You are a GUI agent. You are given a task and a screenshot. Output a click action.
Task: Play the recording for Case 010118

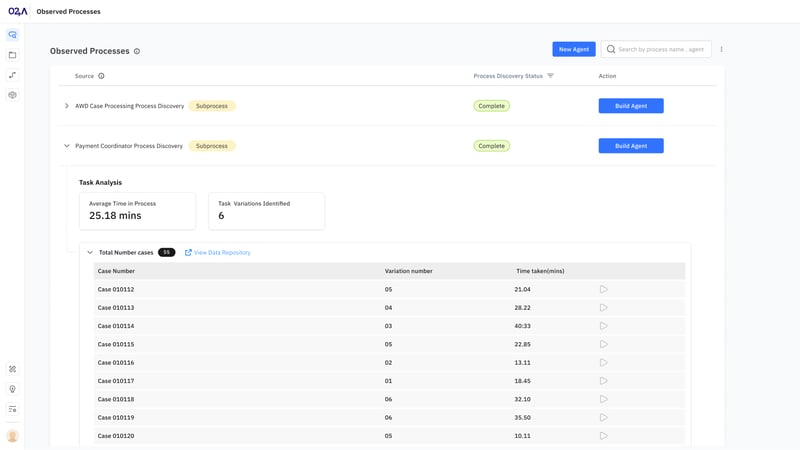coord(604,399)
